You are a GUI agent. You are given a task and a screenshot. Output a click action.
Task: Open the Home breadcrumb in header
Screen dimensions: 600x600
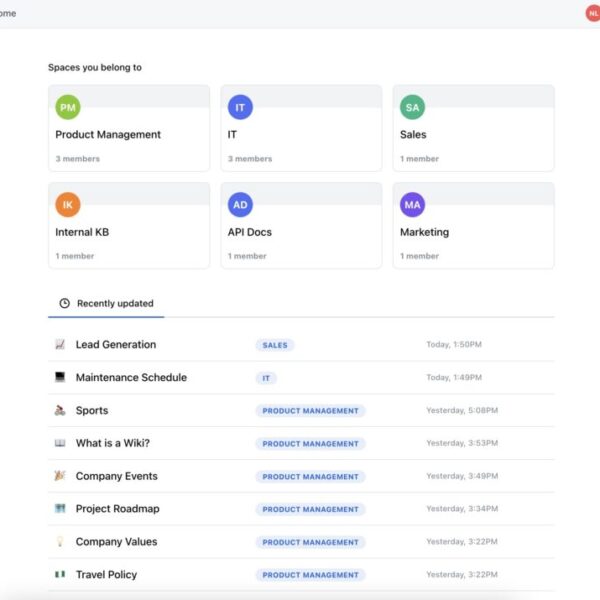pyautogui.click(x=8, y=13)
